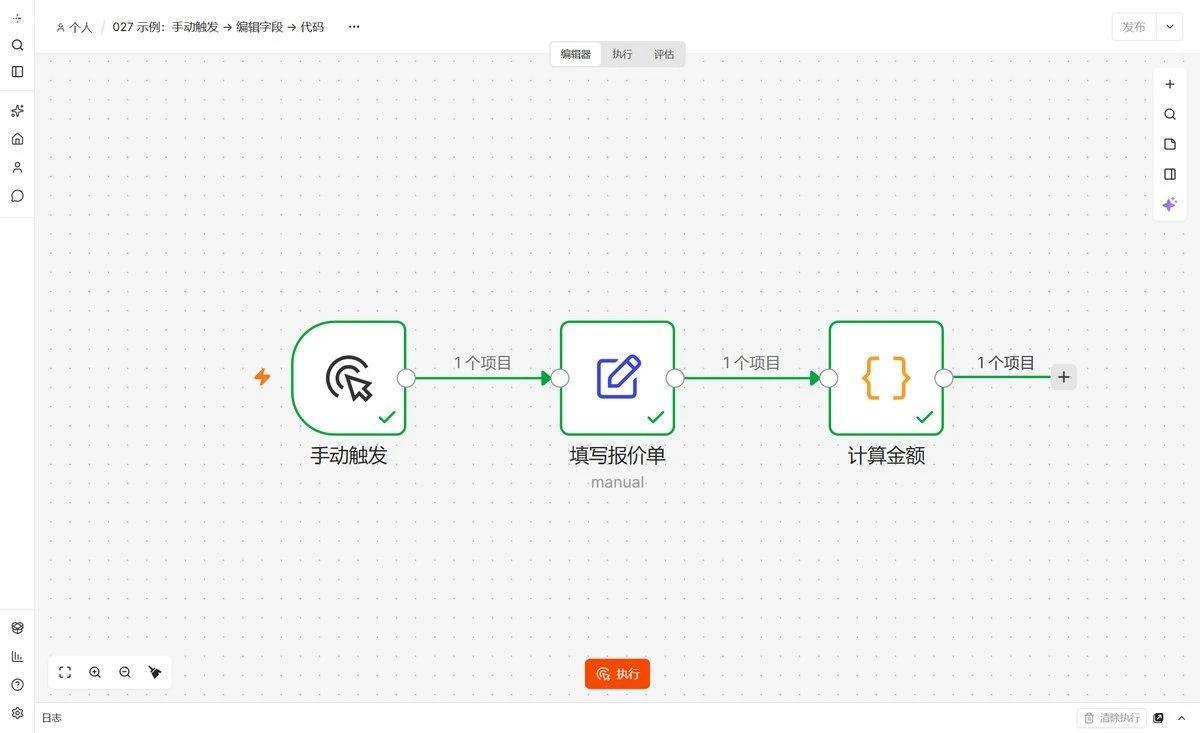This screenshot has height=733, width=1200.
Task: Select the 计算金额 code node
Action: tap(886, 378)
